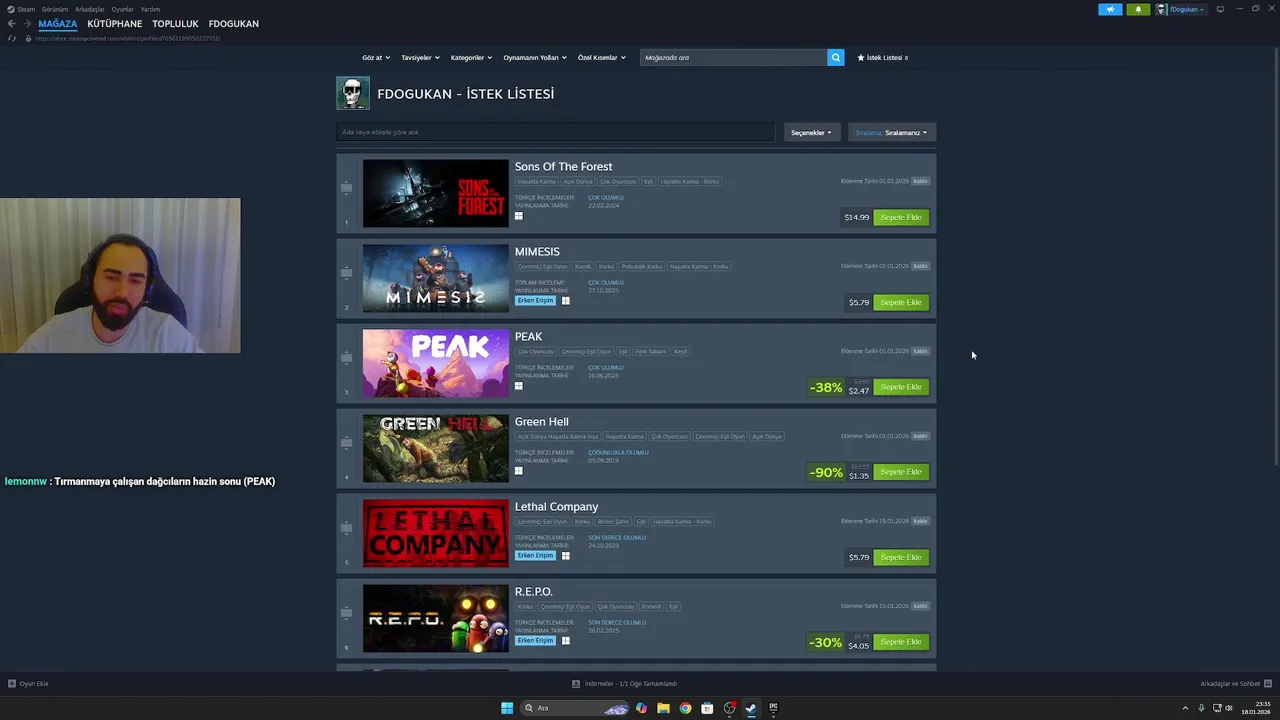Switch to the FDOGUKAN profile tab
1280x720 pixels.
pos(234,23)
